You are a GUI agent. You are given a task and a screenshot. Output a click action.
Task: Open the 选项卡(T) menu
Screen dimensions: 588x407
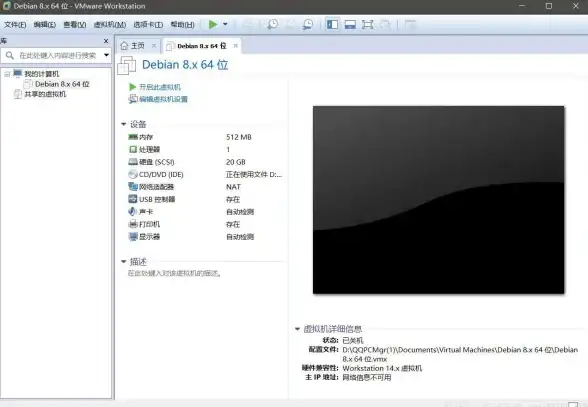tap(148, 25)
